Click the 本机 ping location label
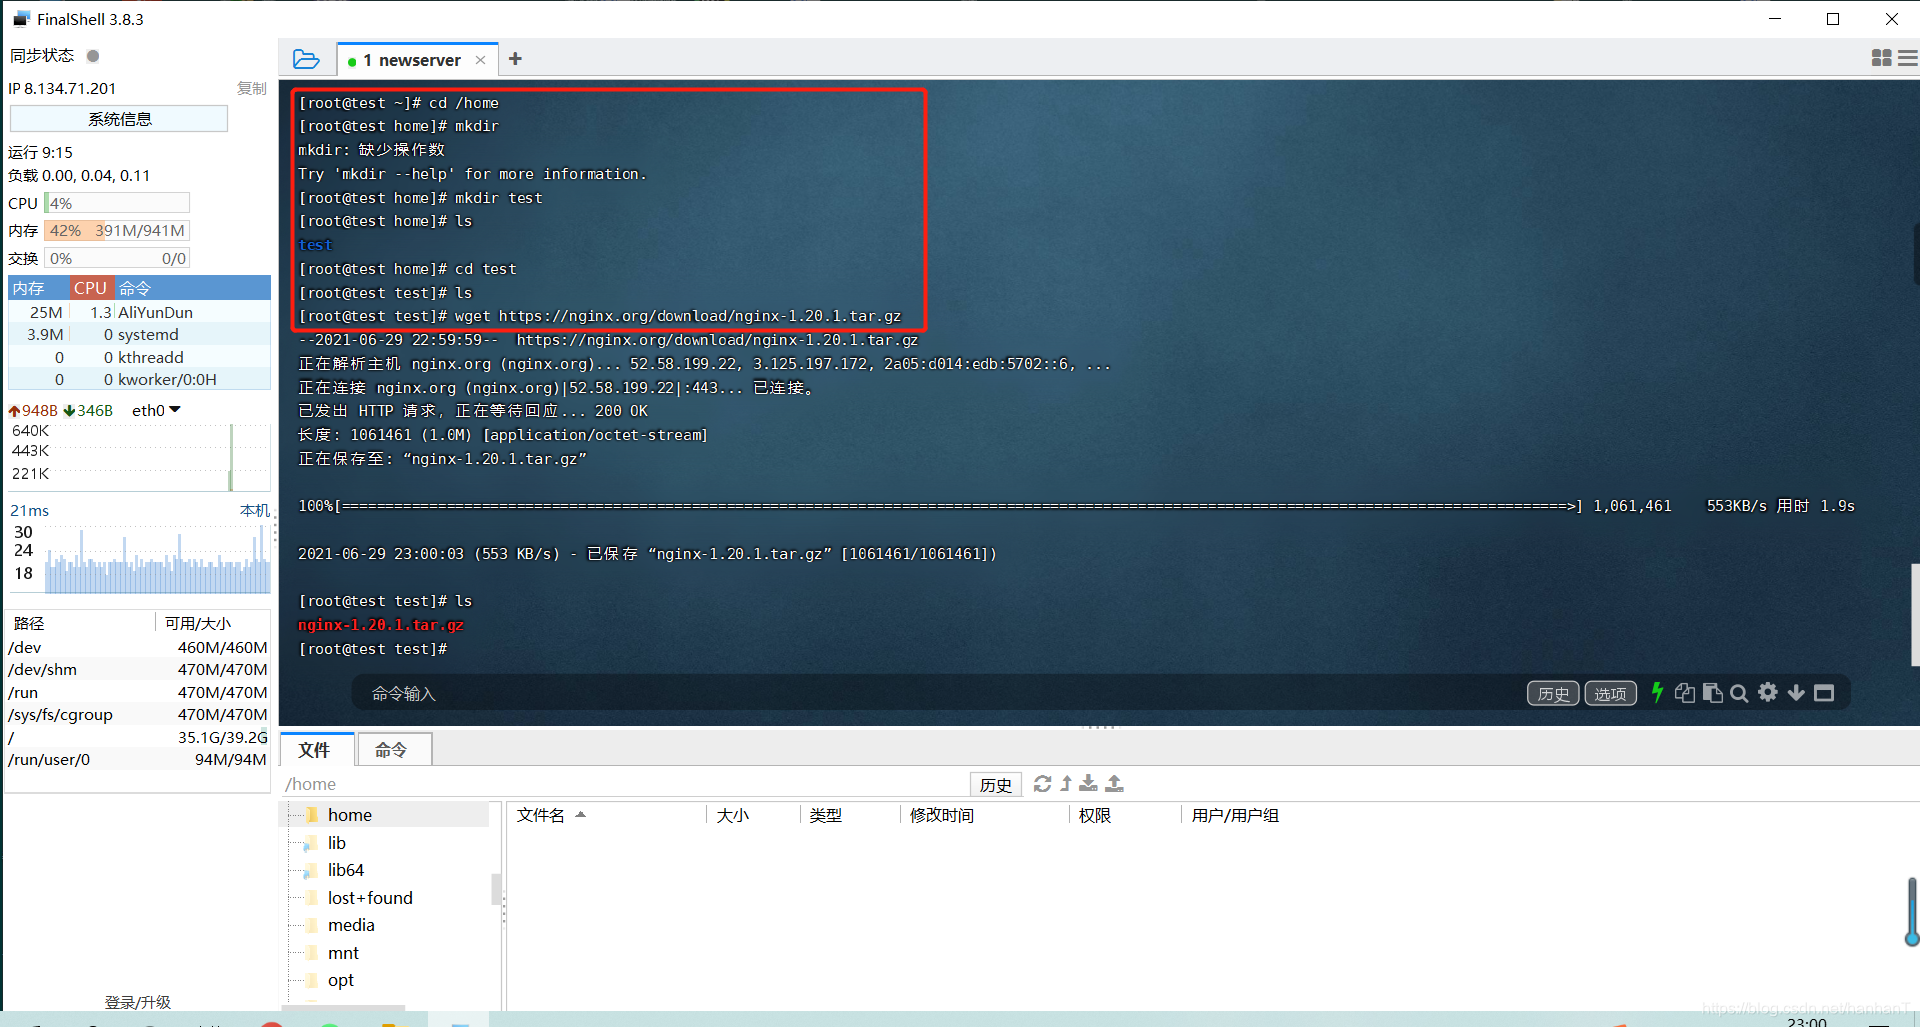Viewport: 1920px width, 1027px height. pos(255,510)
